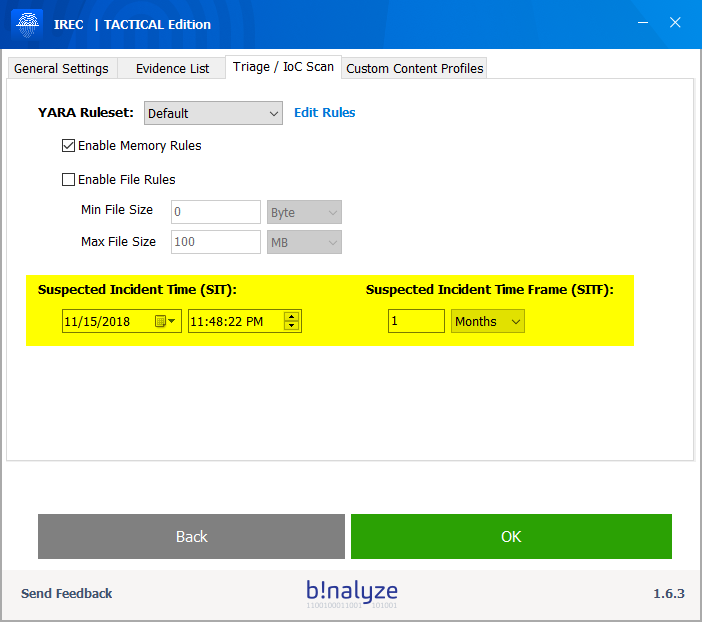This screenshot has height=622, width=702.
Task: Disable the Enable Memory Rules checkbox
Action: coord(69,146)
